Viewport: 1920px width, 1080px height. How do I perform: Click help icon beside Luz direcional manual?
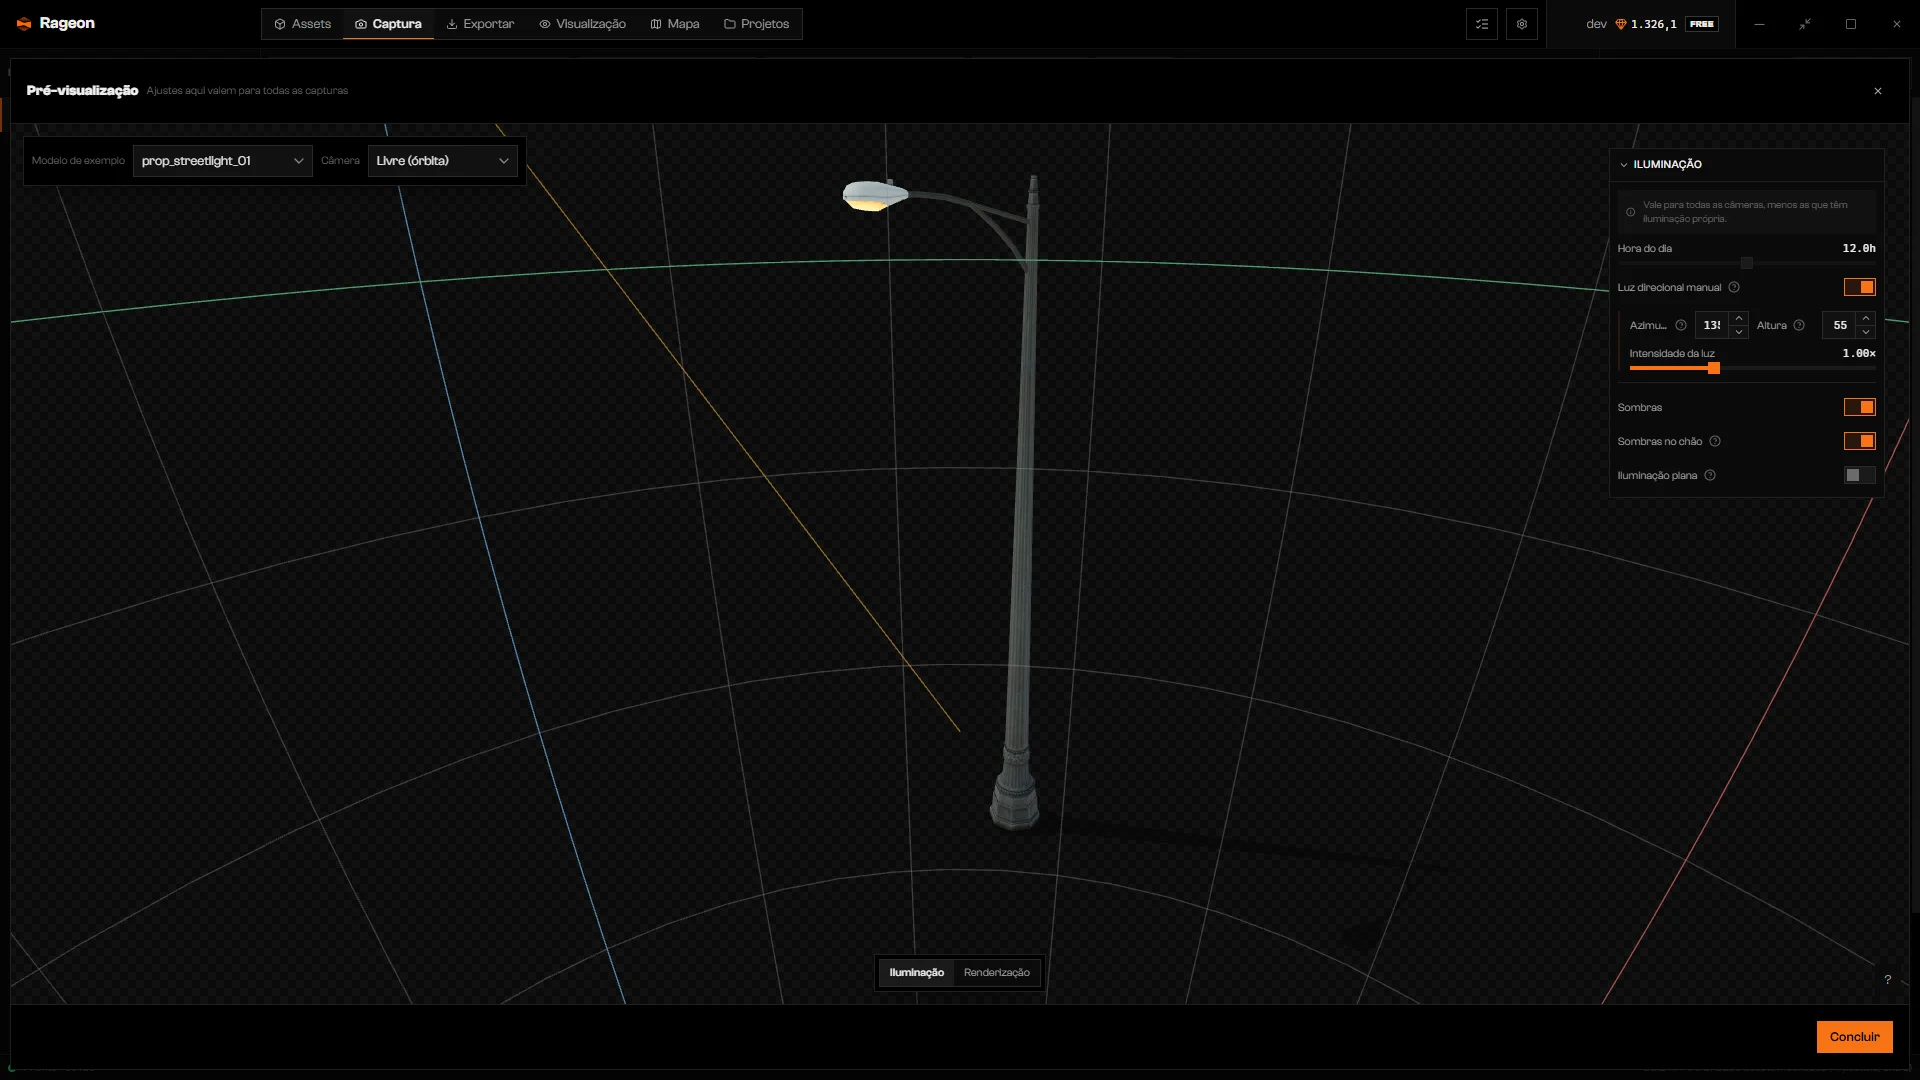click(1734, 288)
